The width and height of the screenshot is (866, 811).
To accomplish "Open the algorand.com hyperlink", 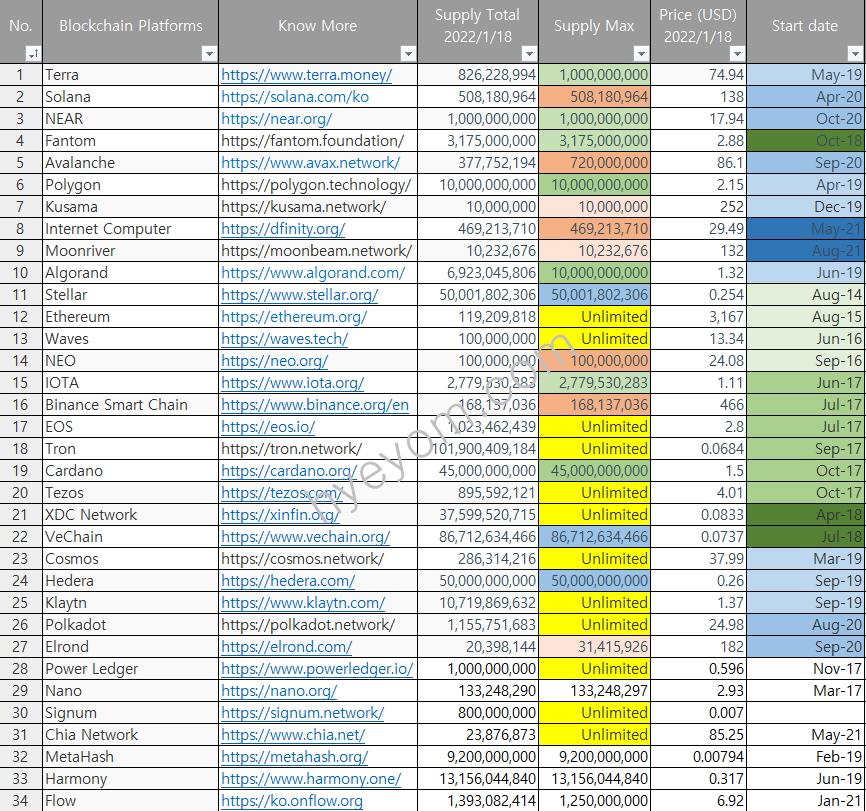I will [313, 273].
